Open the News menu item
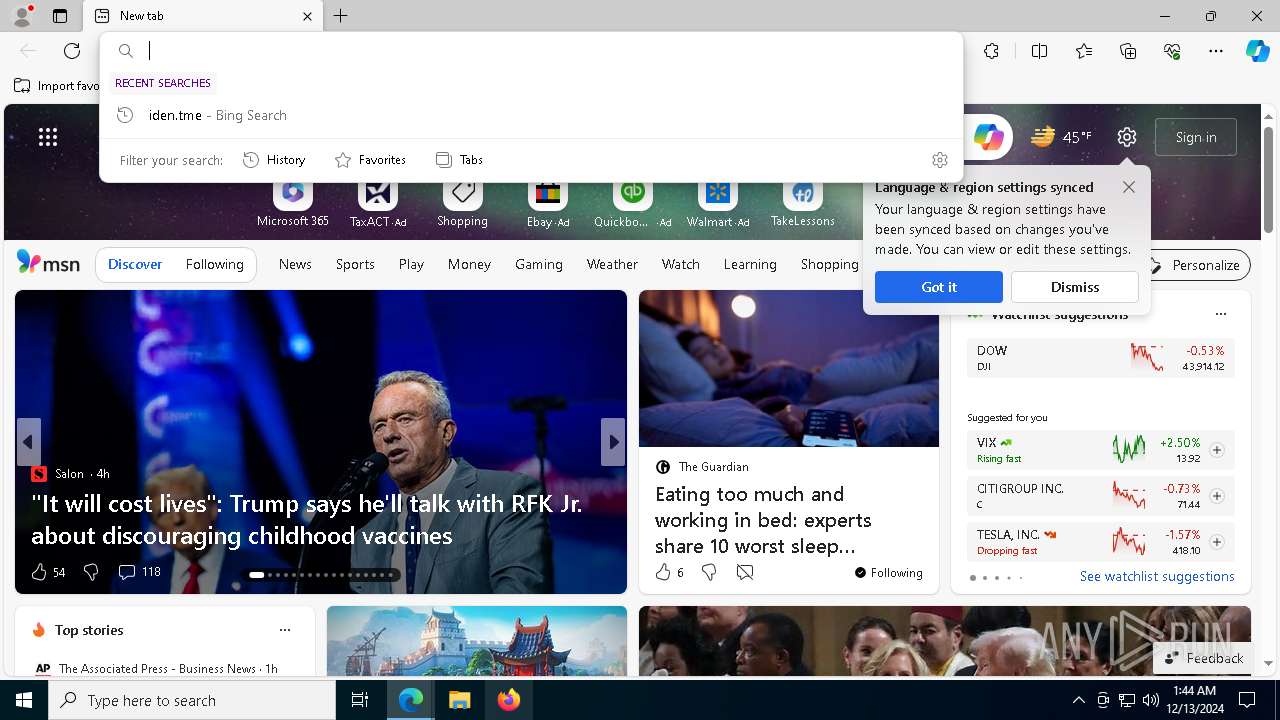The image size is (1280, 720). coord(295,264)
